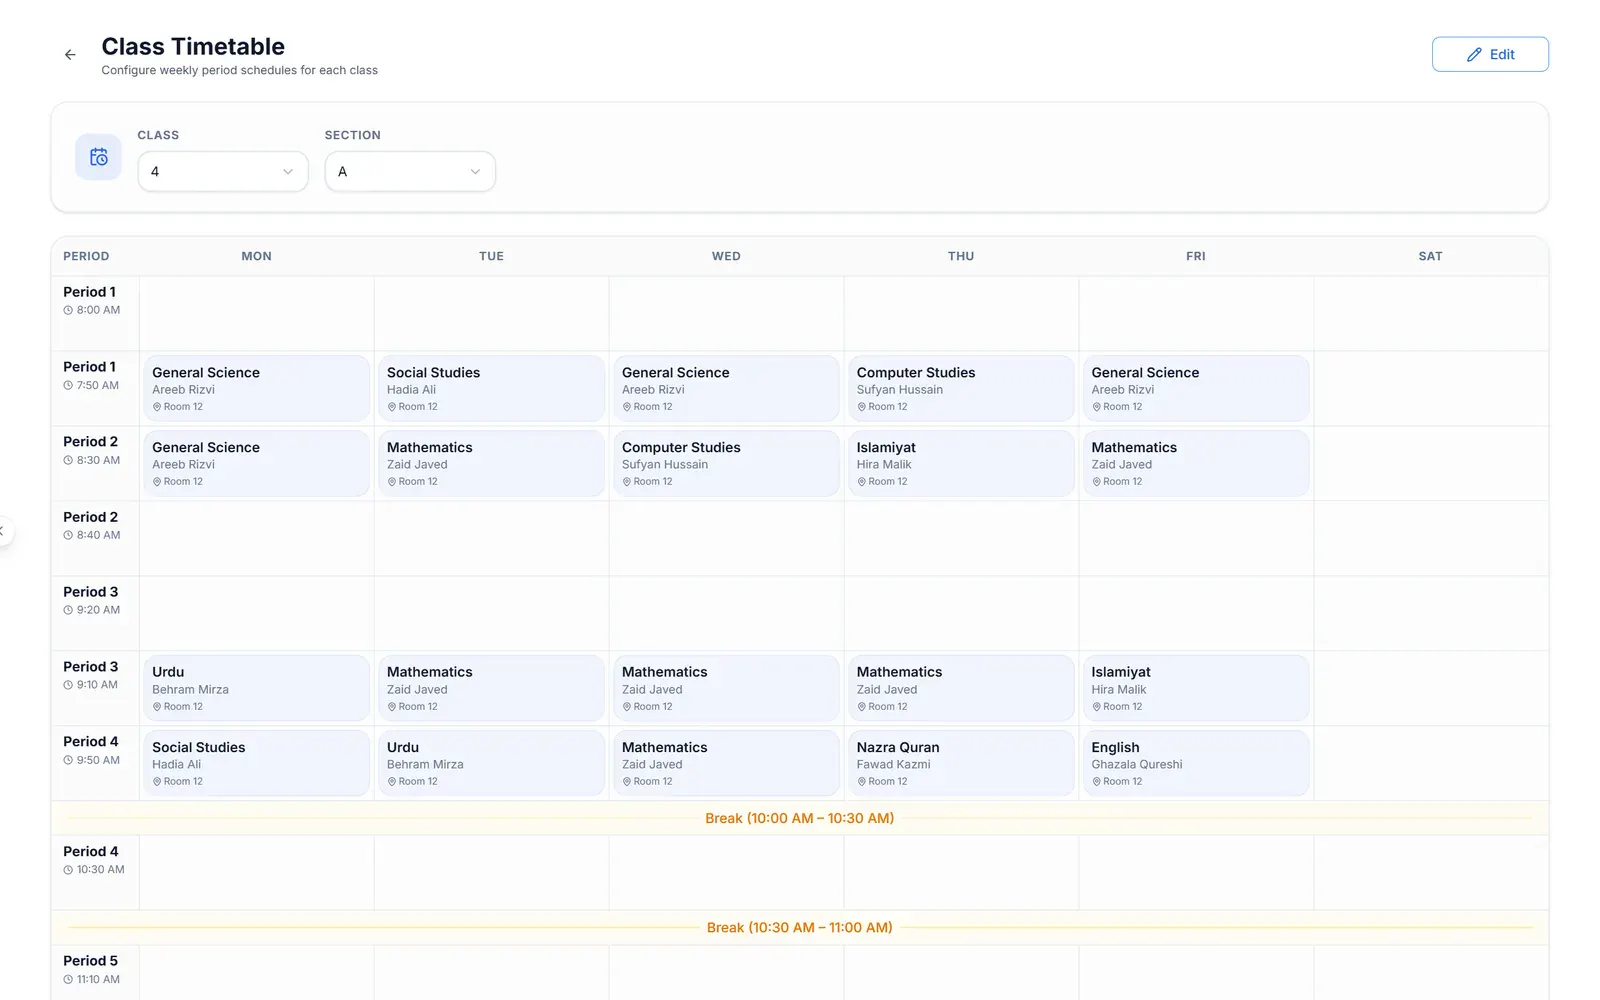Open Tuesday 9:50 AM Urdu card
Image resolution: width=1600 pixels, height=1000 pixels.
[x=491, y=764]
